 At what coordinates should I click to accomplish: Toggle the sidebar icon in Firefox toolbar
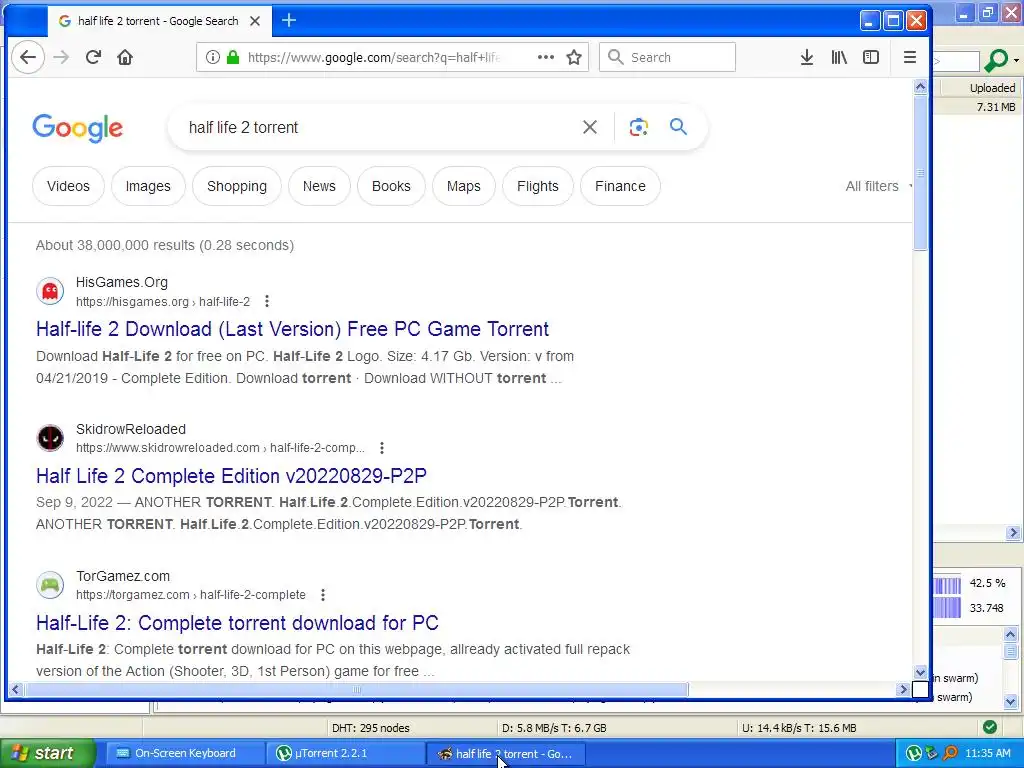871,57
